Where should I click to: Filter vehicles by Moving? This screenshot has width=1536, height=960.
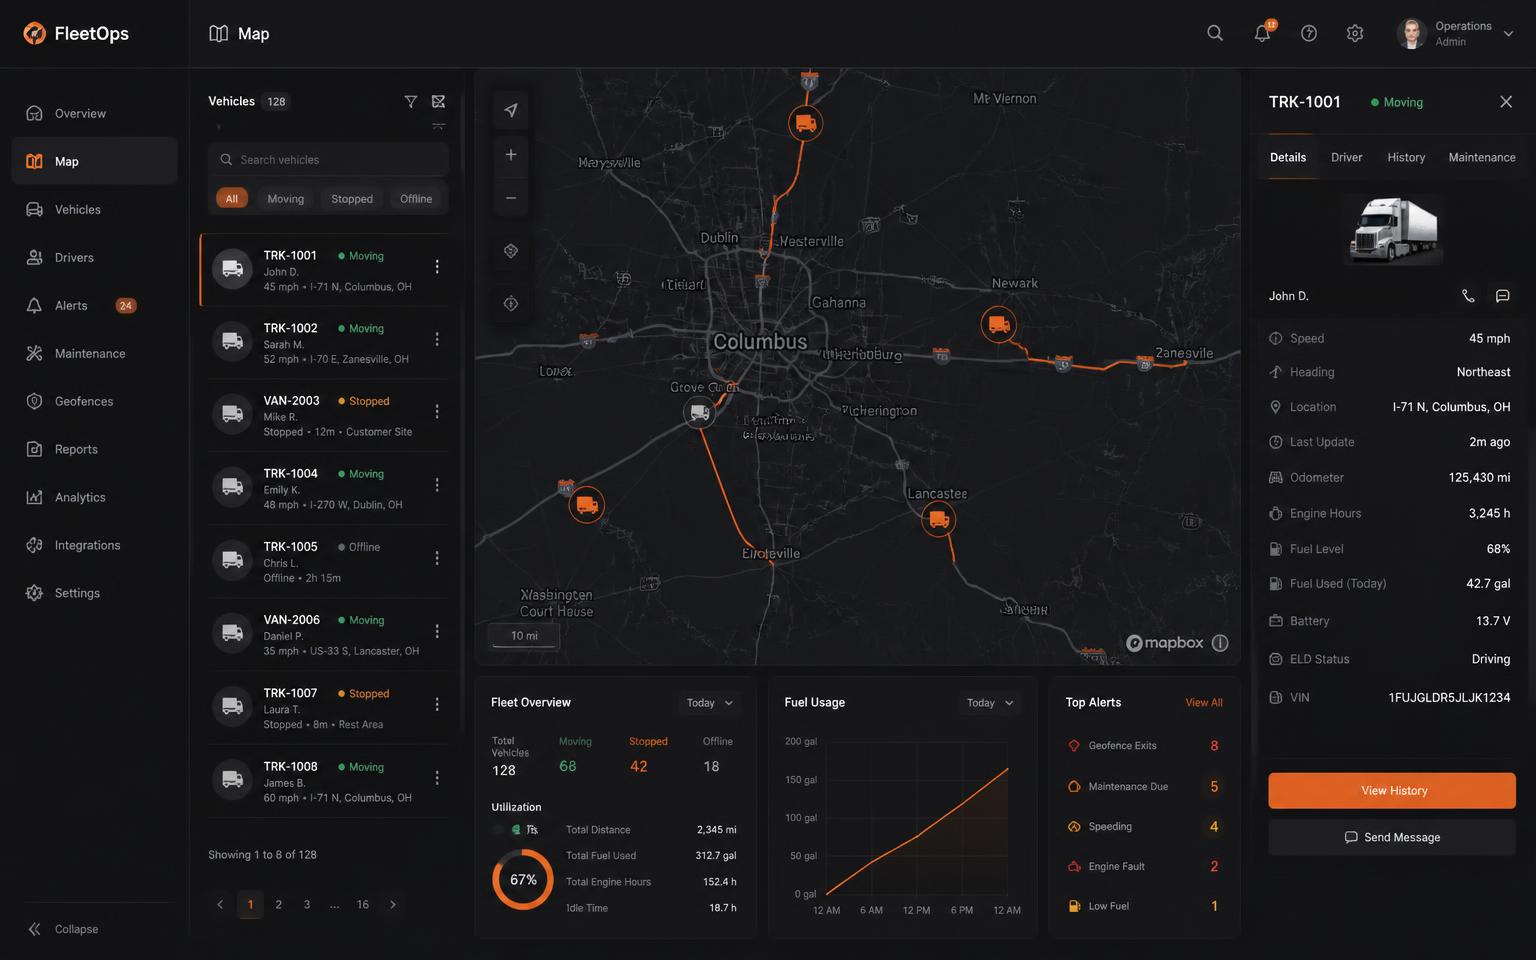click(x=286, y=199)
